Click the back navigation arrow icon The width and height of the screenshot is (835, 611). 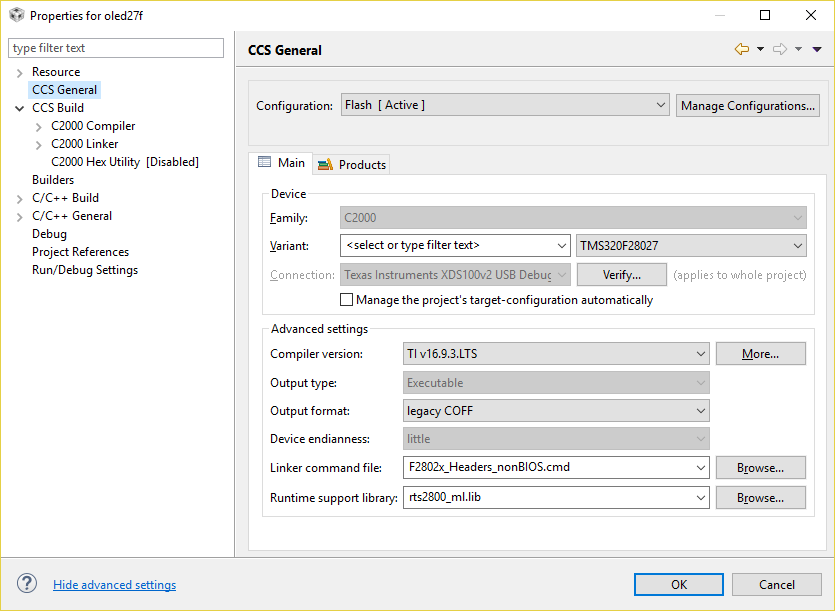[741, 49]
